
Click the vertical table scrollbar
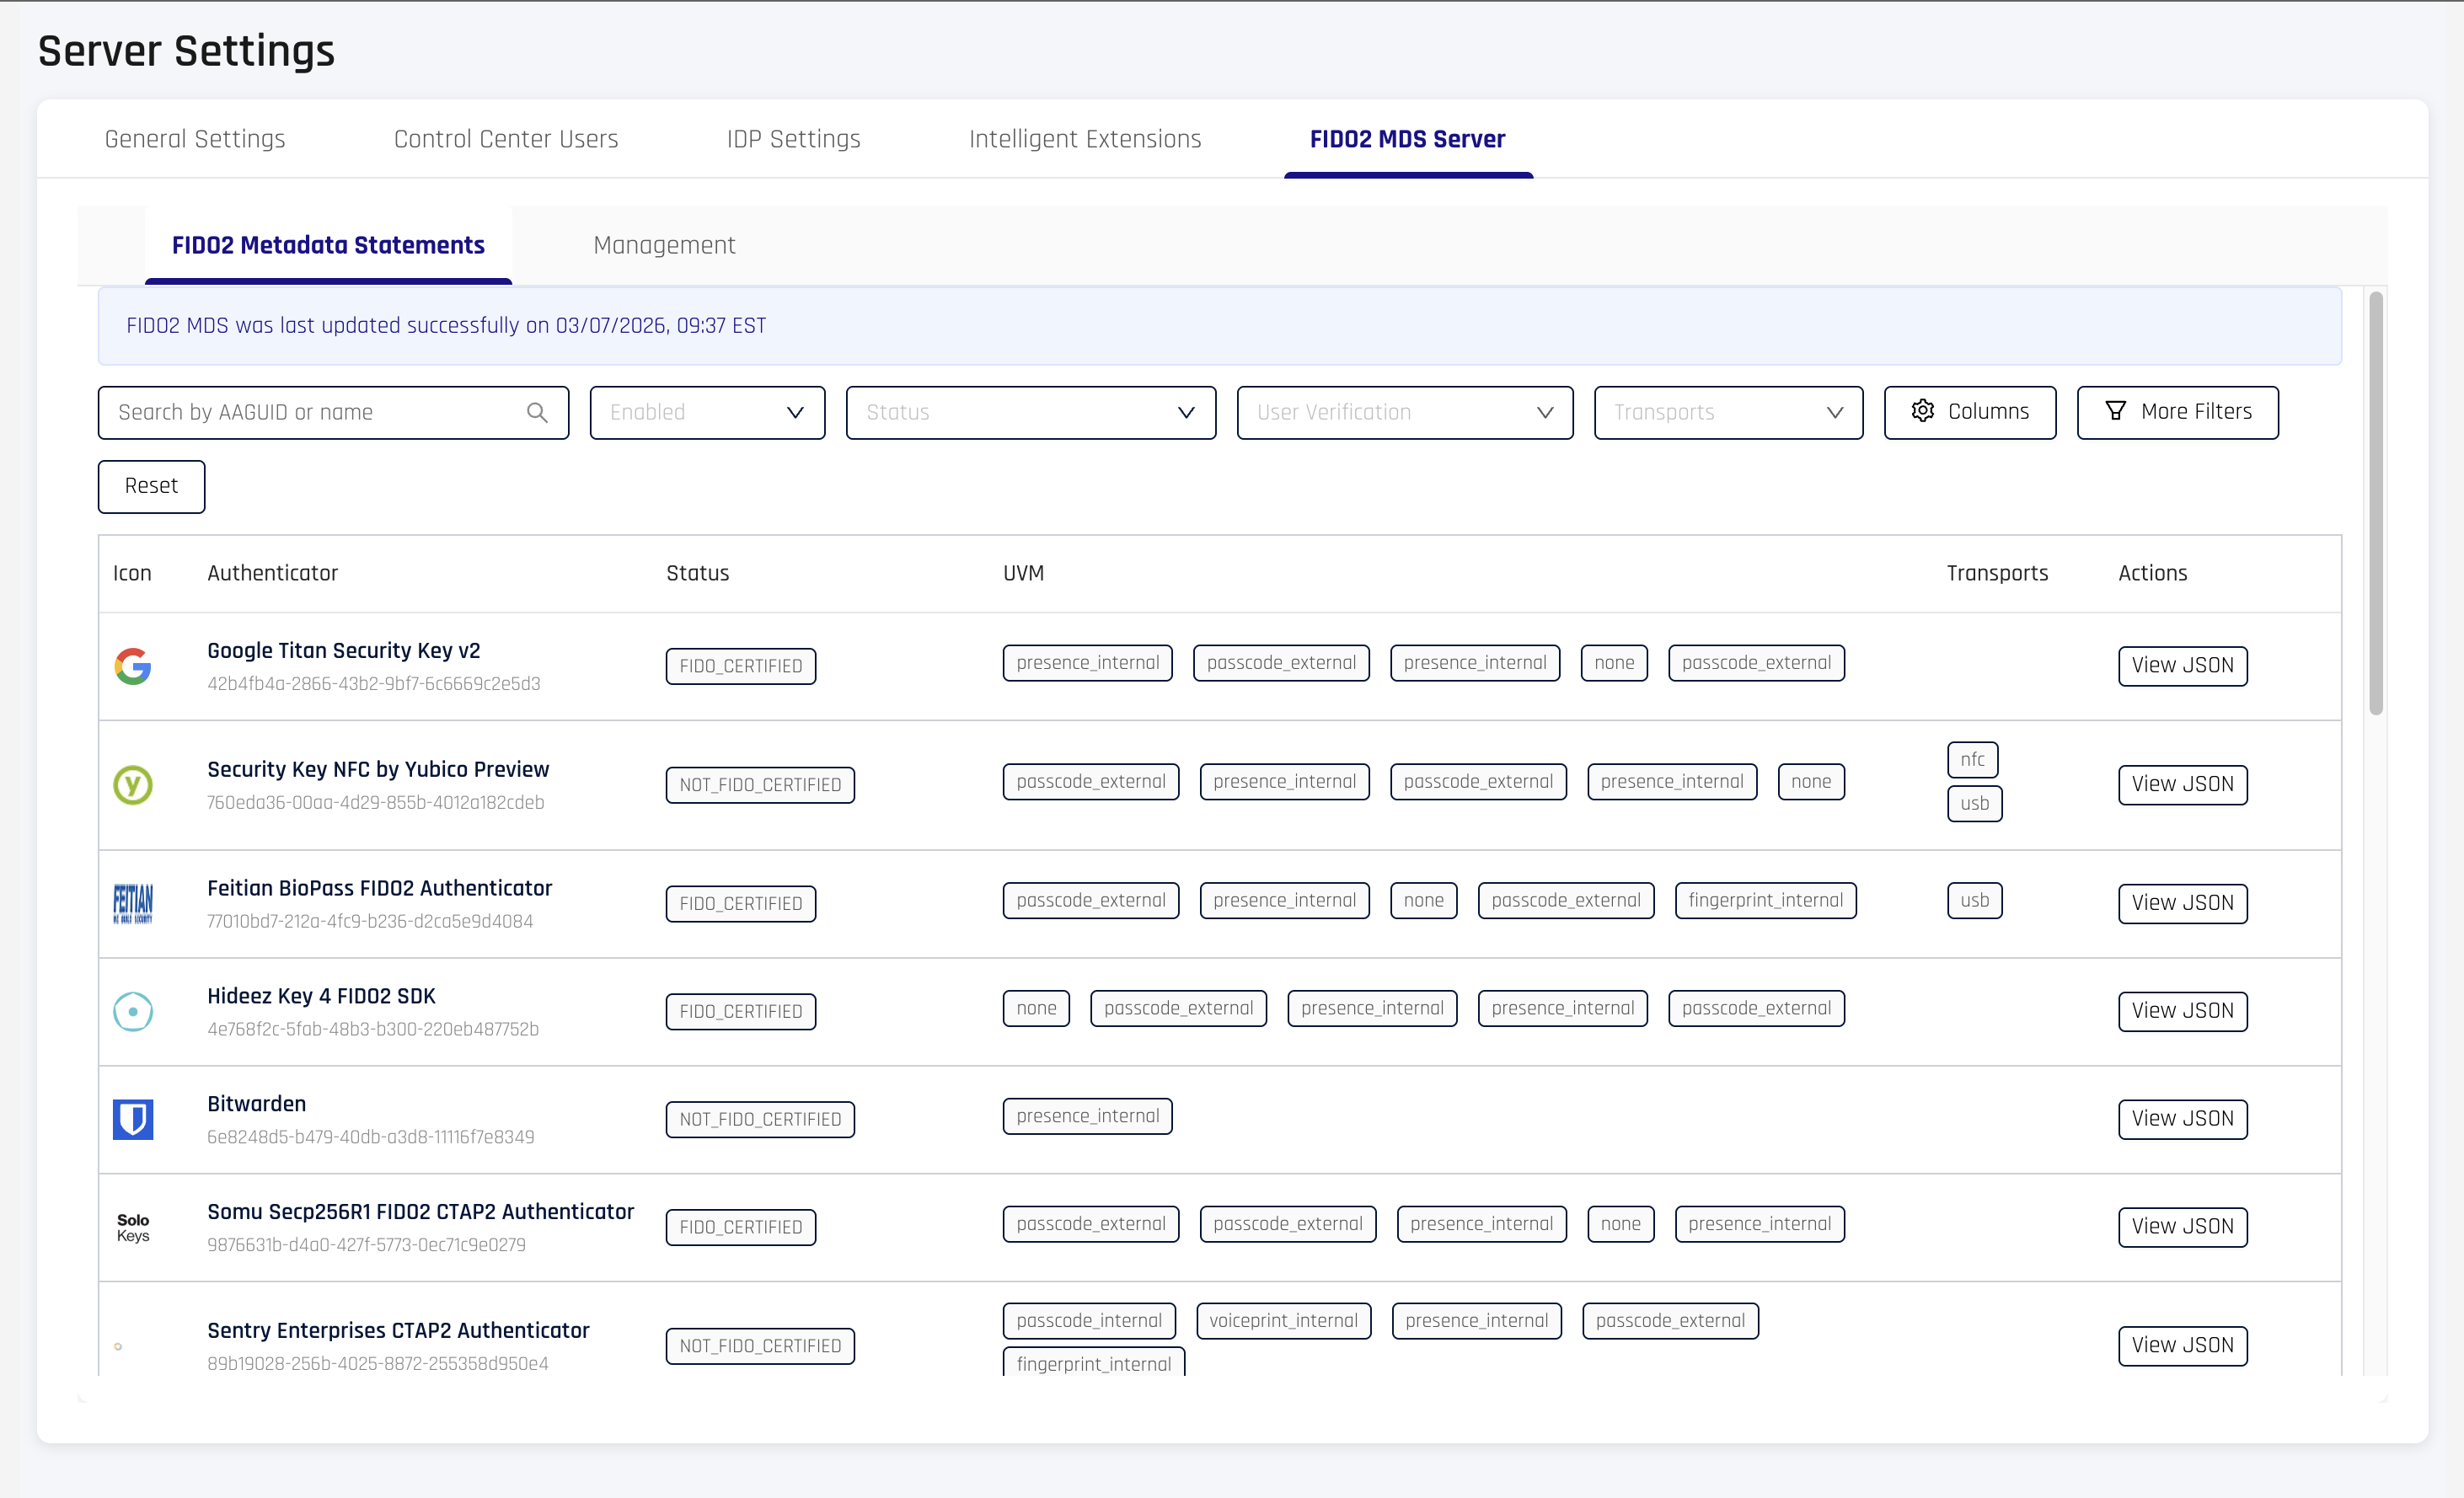pyautogui.click(x=2376, y=505)
